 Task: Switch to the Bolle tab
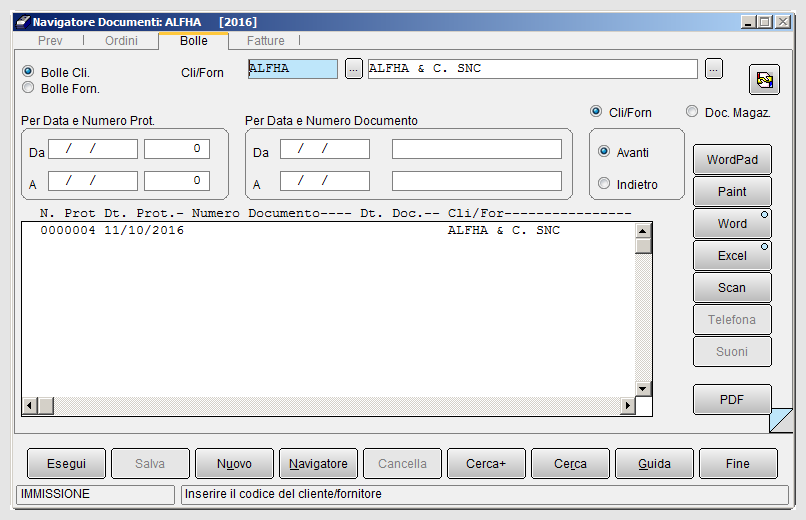pyautogui.click(x=194, y=41)
